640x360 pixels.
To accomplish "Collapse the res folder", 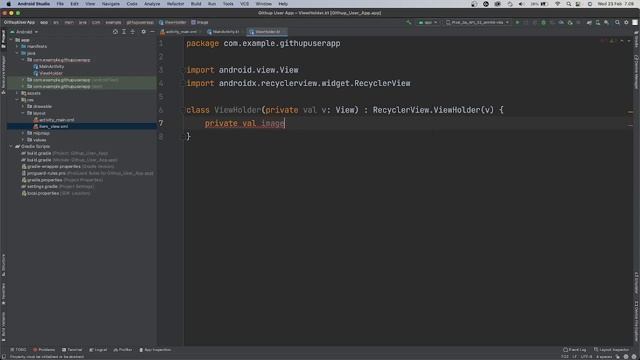I will coord(17,100).
